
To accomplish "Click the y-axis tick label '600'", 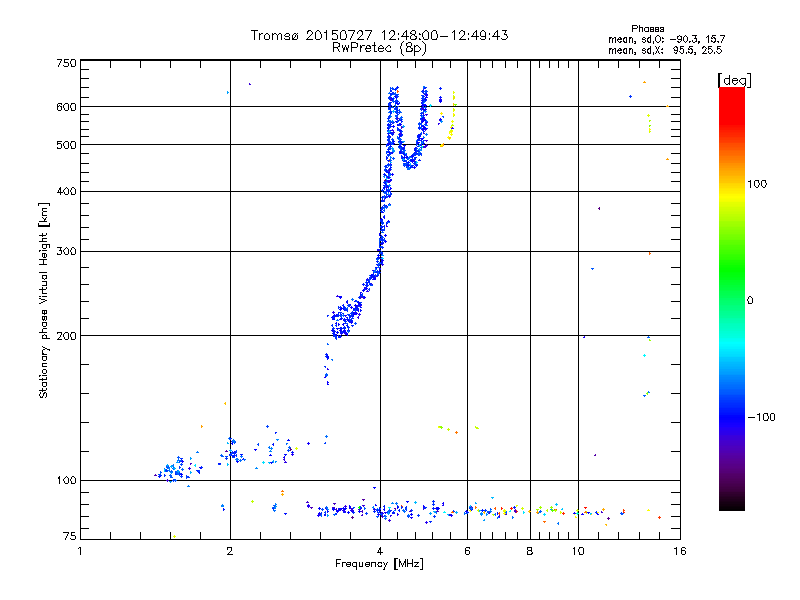I will coord(66,107).
